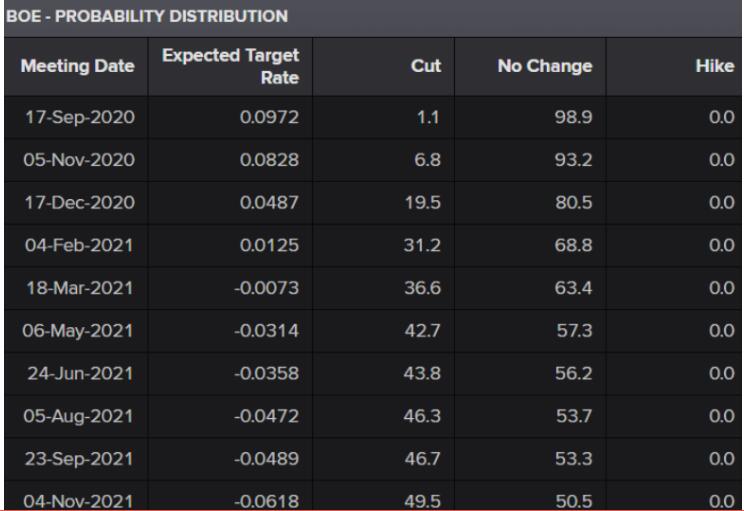Click the expected rate value -0.0618
This screenshot has width=744, height=511.
pos(267,501)
